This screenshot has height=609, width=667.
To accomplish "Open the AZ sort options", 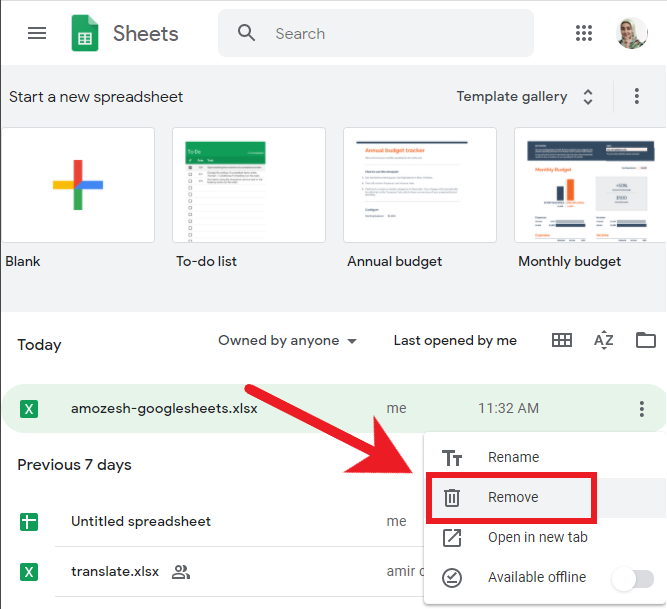I will (x=604, y=340).
